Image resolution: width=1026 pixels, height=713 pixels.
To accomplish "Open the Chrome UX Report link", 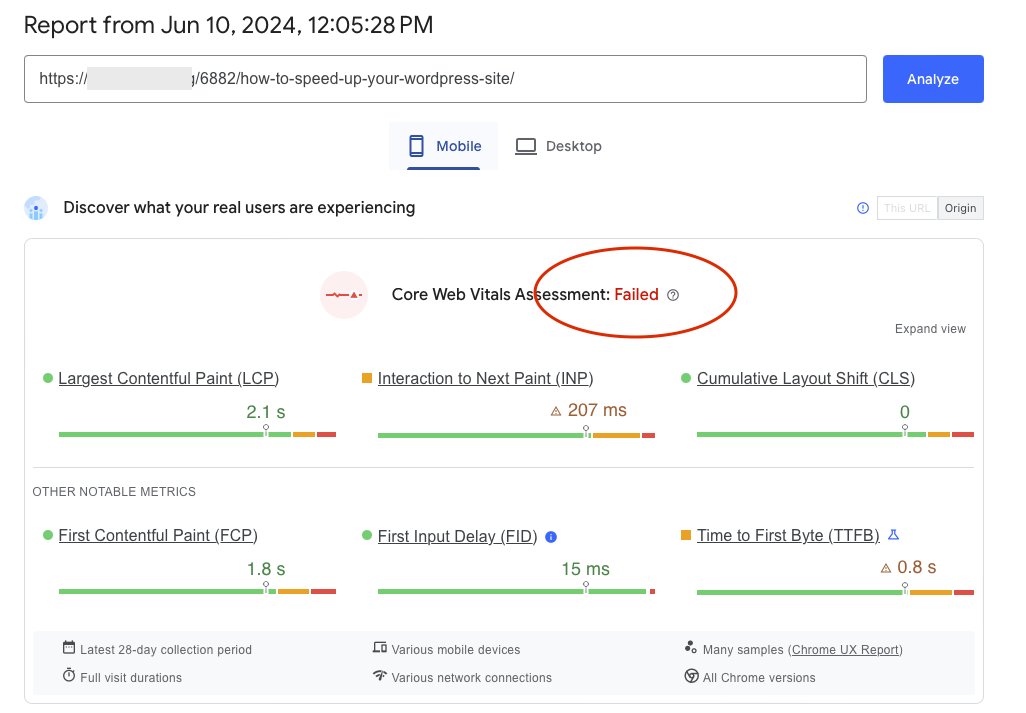I will click(x=845, y=650).
